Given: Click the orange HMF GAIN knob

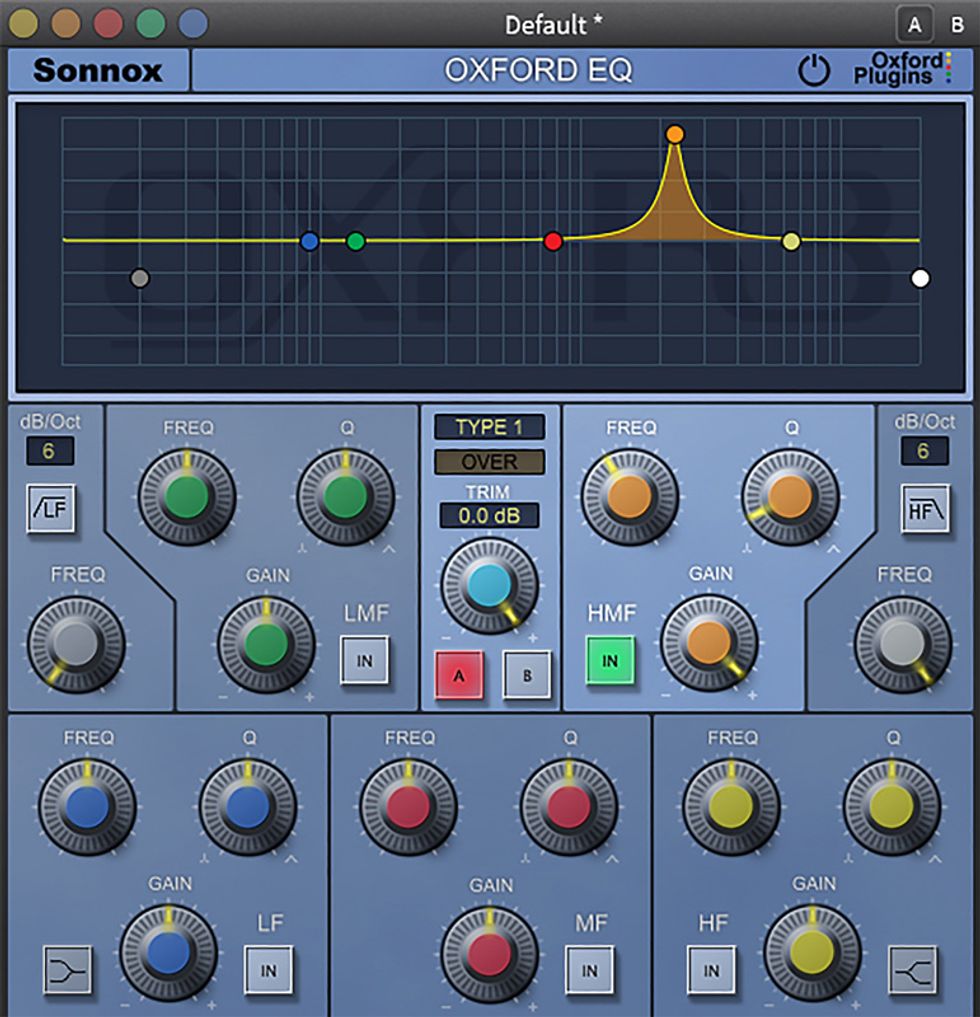Looking at the screenshot, I should coord(710,643).
